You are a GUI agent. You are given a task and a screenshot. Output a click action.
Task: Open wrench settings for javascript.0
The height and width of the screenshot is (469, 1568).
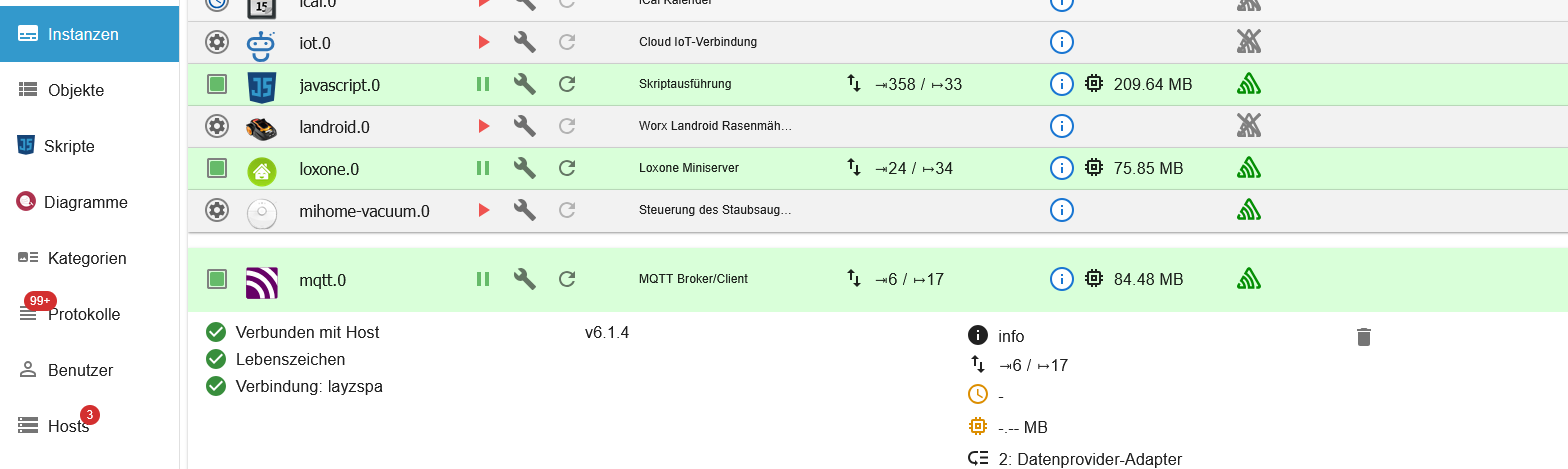point(525,84)
